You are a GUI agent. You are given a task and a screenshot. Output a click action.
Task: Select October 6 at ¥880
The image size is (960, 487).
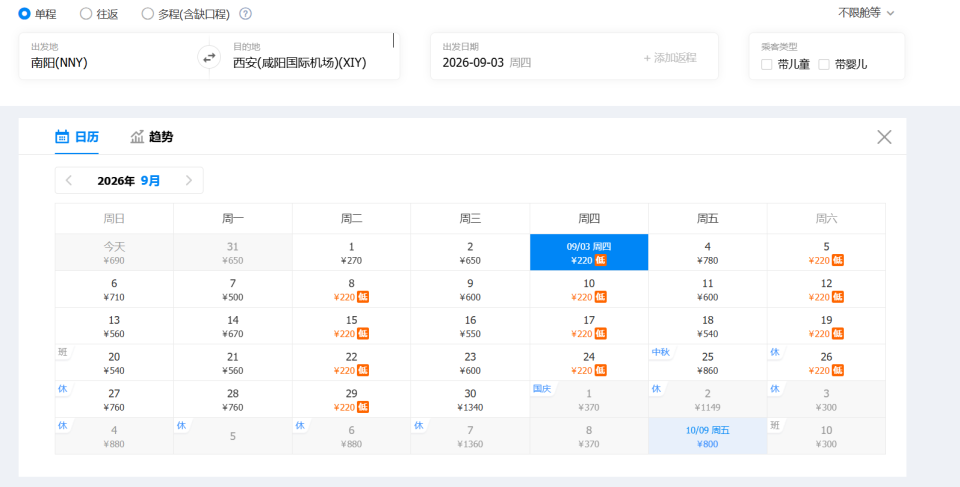tap(351, 436)
